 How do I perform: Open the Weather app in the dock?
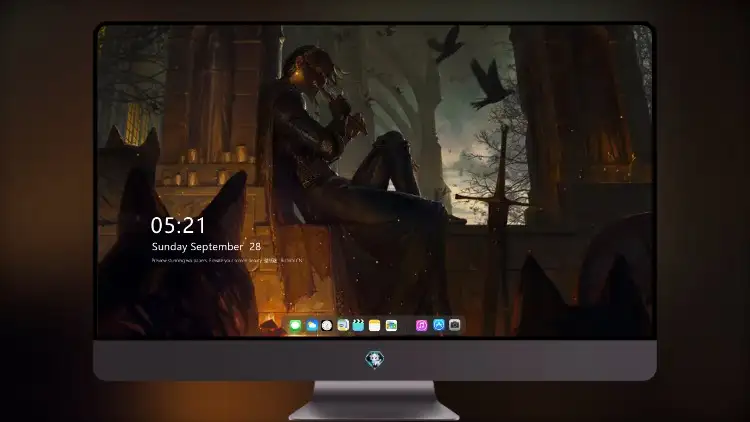[x=311, y=325]
